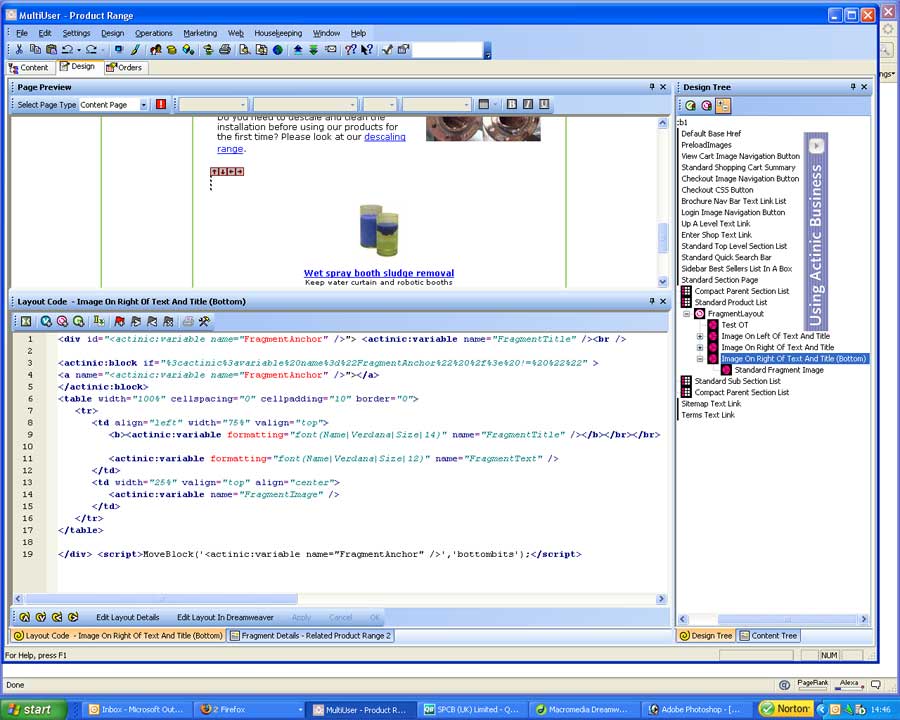Click the hammer tools icon in Layout Code toolbar
Image resolution: width=900 pixels, height=720 pixels.
coord(204,321)
